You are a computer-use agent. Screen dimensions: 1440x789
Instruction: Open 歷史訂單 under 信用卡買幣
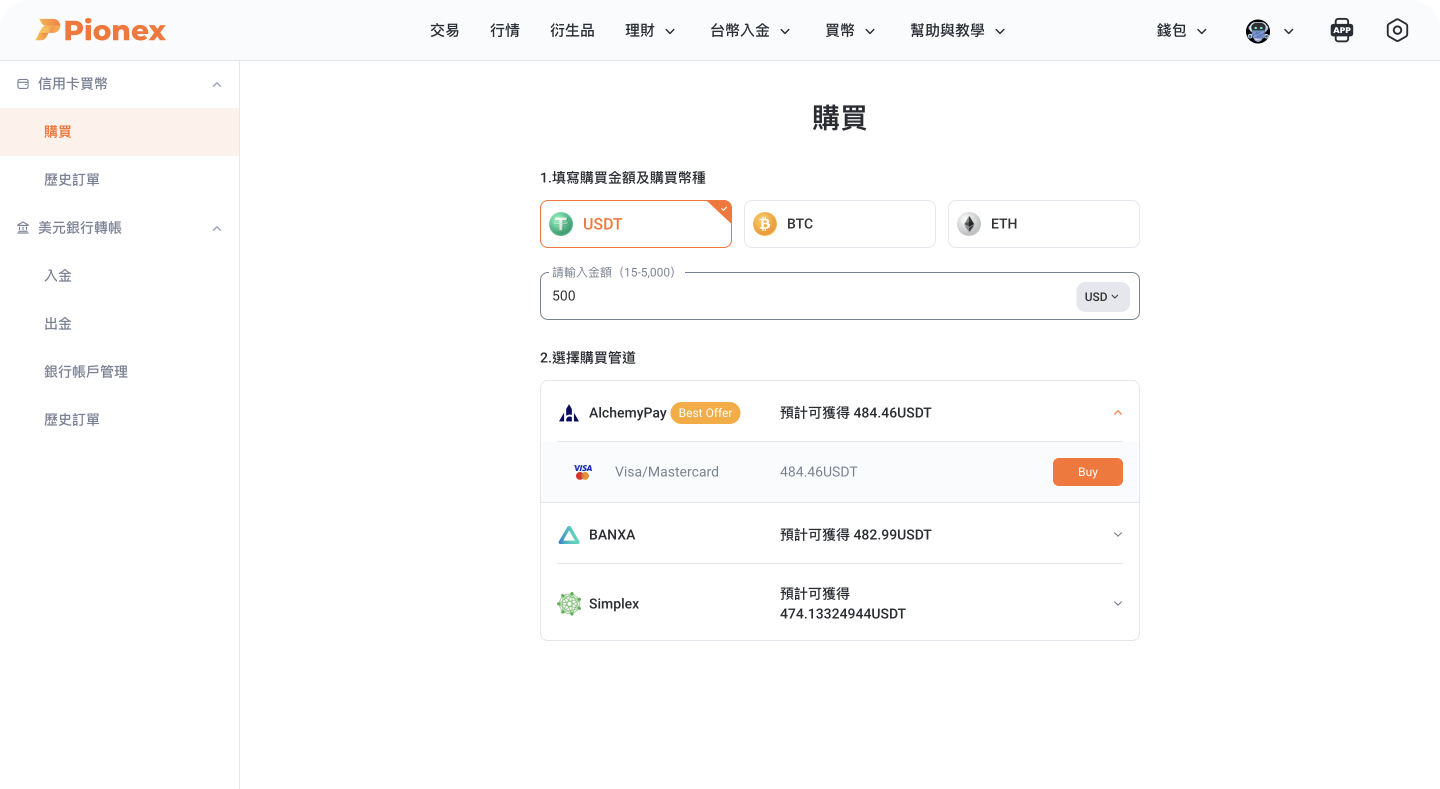click(x=120, y=180)
